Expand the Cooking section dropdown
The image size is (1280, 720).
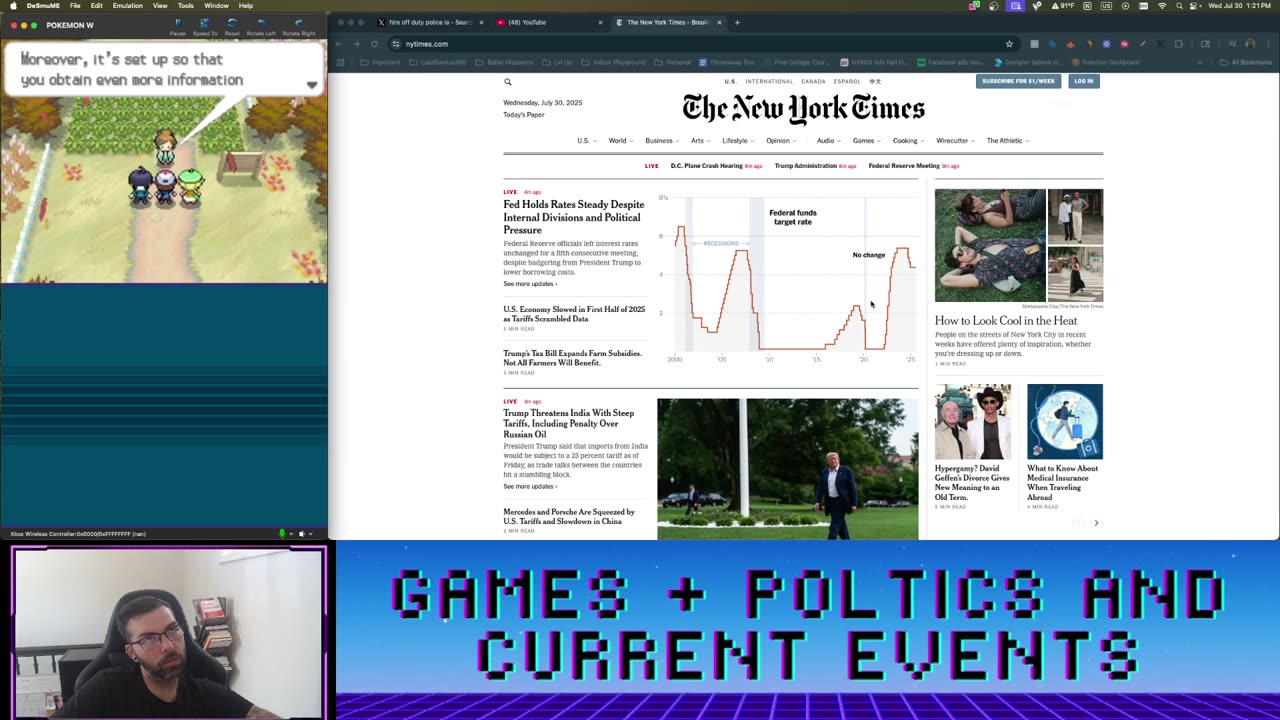[908, 141]
